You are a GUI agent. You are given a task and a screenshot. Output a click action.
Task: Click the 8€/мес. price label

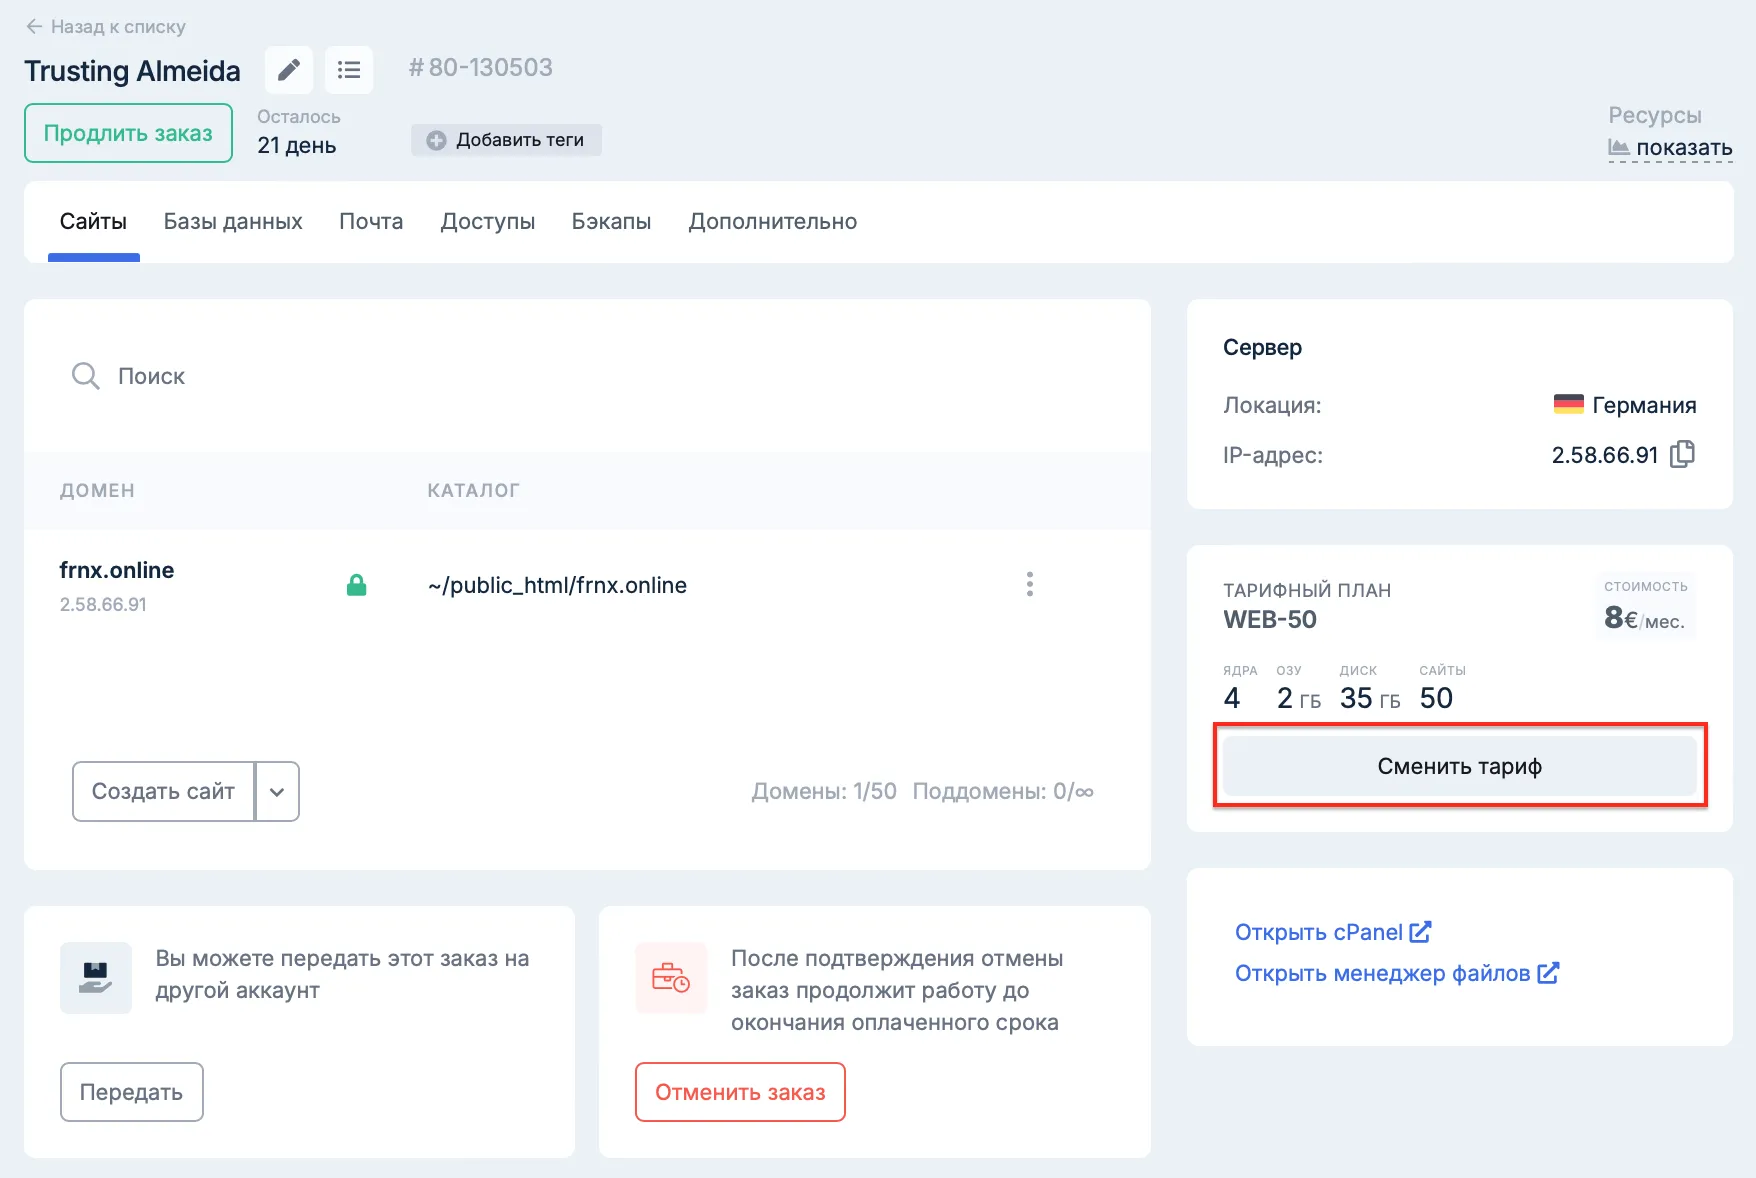pos(1645,619)
